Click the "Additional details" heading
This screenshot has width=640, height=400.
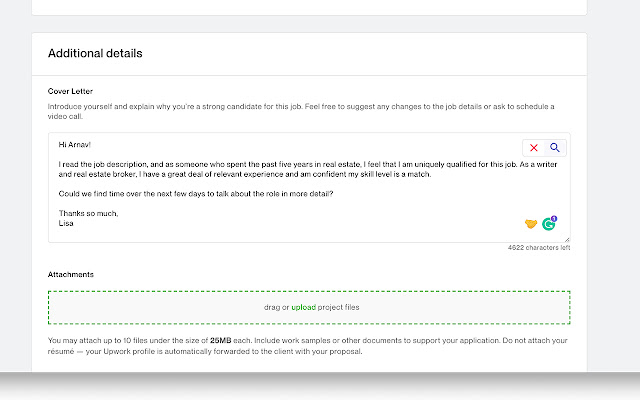pyautogui.click(x=95, y=53)
